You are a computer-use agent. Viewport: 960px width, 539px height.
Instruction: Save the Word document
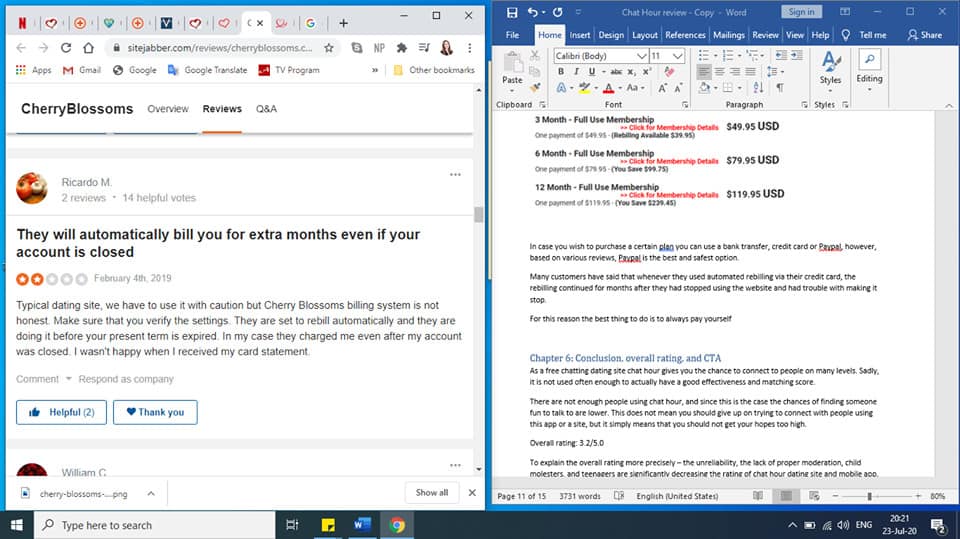click(x=512, y=12)
